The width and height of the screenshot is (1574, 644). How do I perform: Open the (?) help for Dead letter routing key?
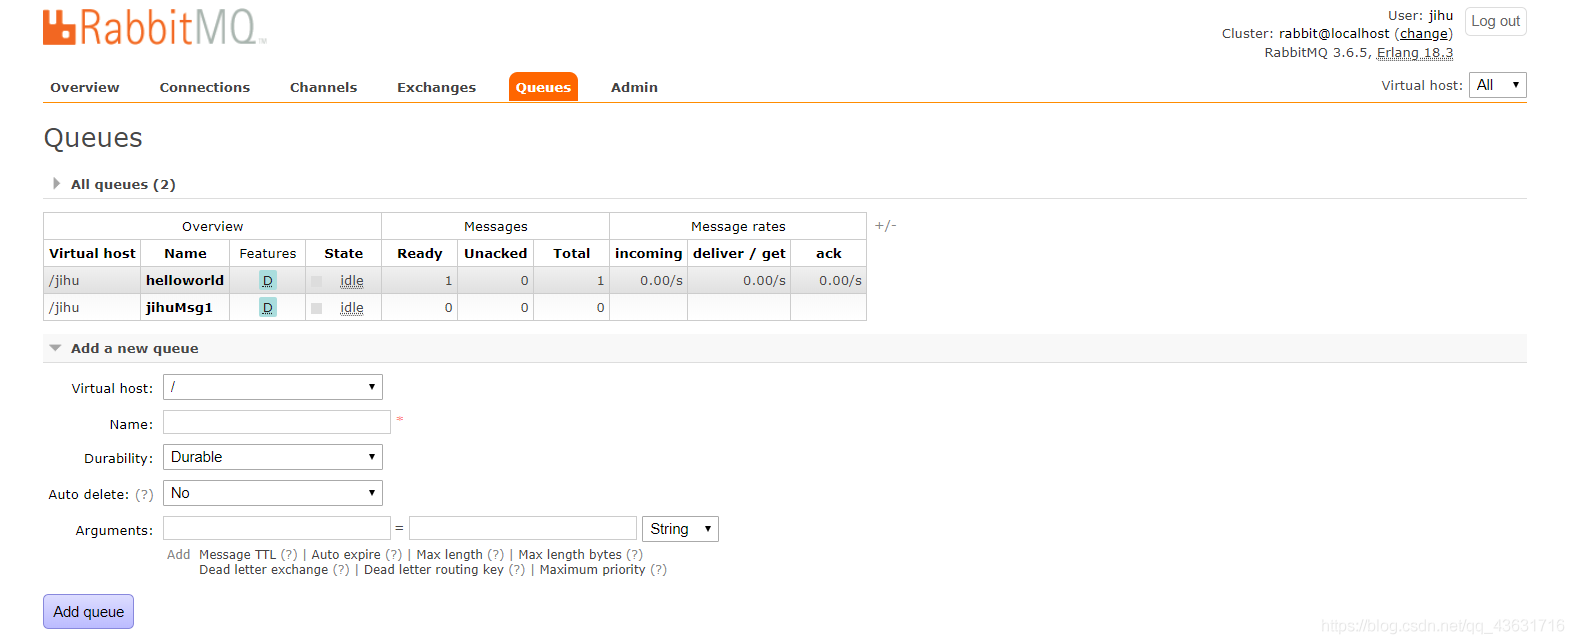(x=517, y=570)
